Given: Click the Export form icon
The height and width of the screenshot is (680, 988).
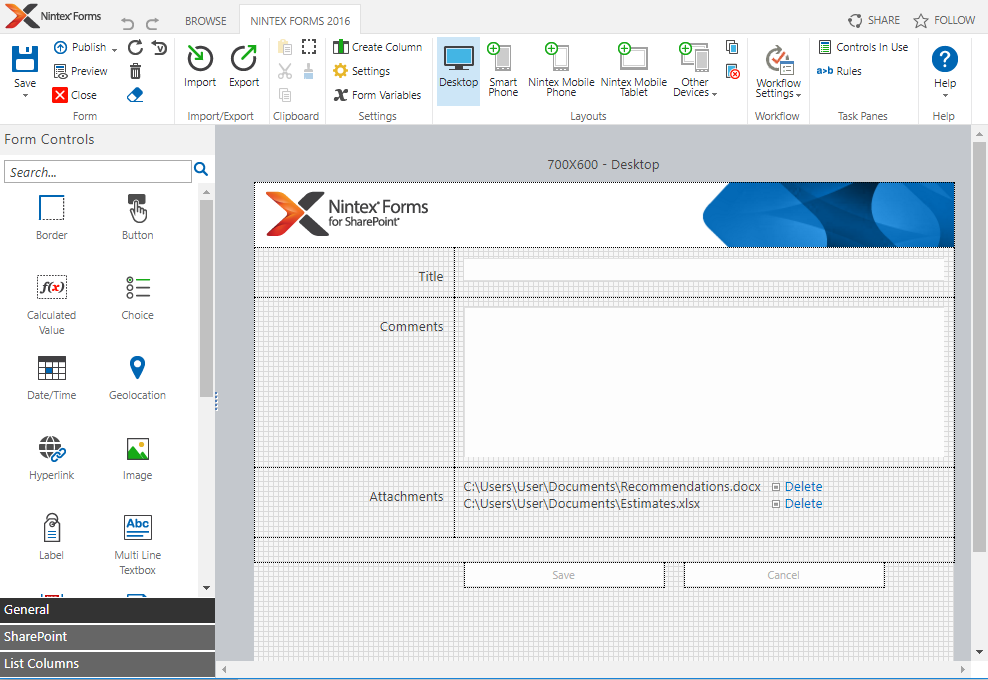Looking at the screenshot, I should click(244, 60).
